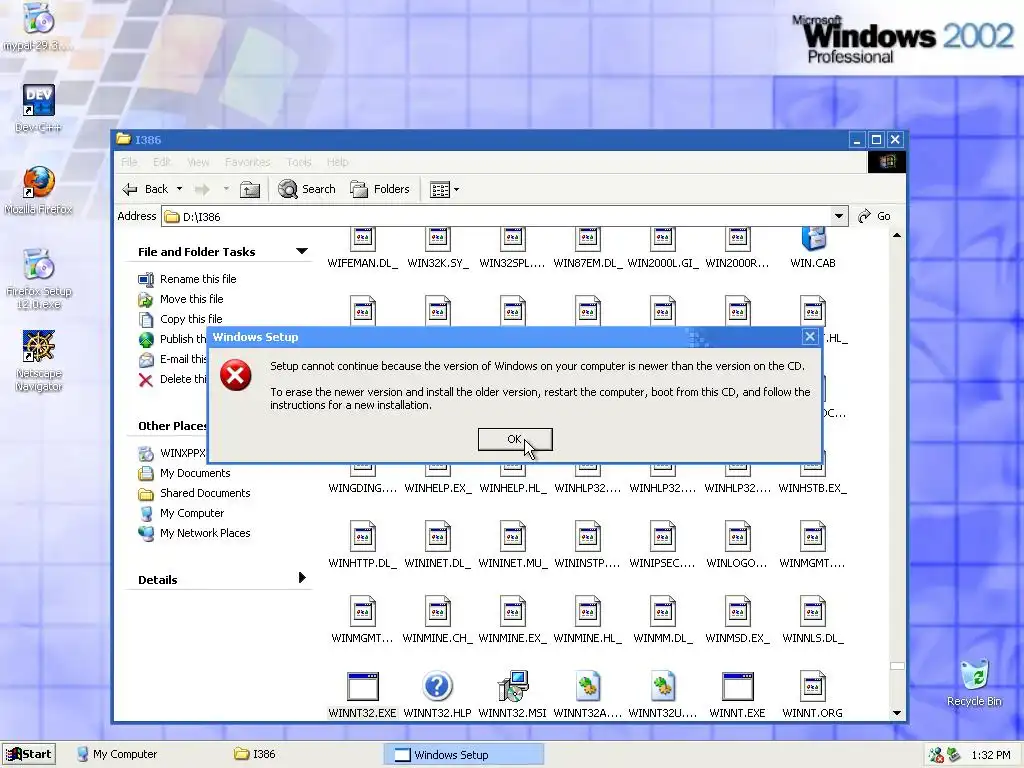Select the WINNT32.HLP help file
This screenshot has width=1024, height=768.
click(437, 695)
